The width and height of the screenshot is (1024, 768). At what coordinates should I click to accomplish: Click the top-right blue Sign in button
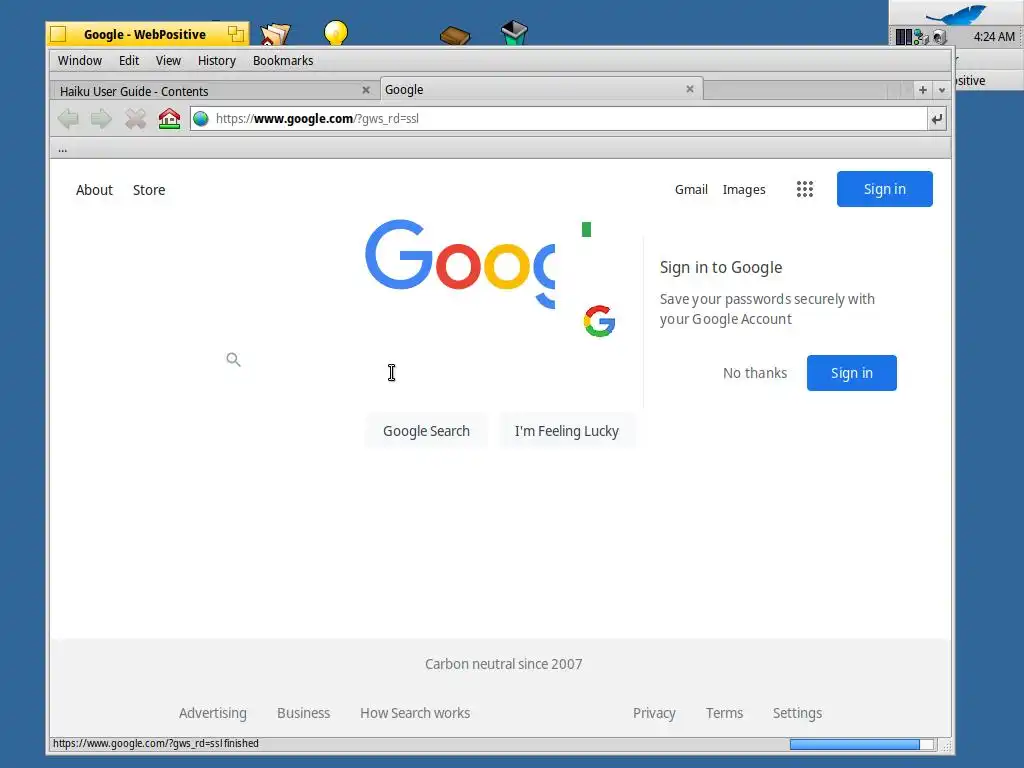pyautogui.click(x=884, y=189)
